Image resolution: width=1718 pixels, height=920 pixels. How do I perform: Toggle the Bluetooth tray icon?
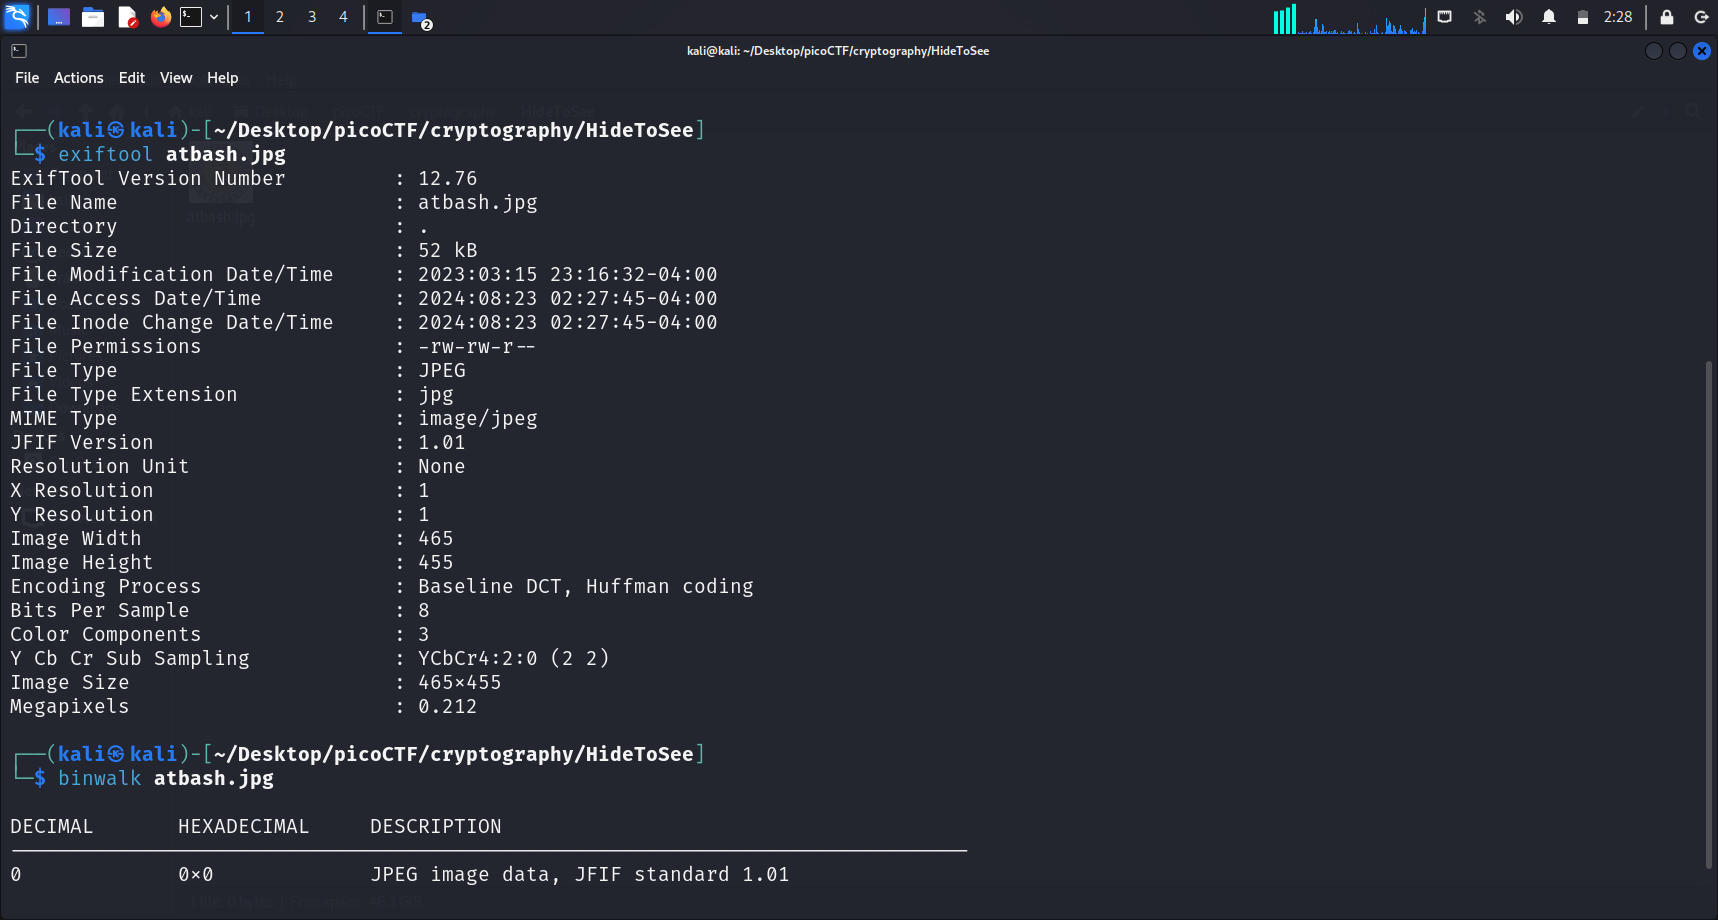(1479, 17)
